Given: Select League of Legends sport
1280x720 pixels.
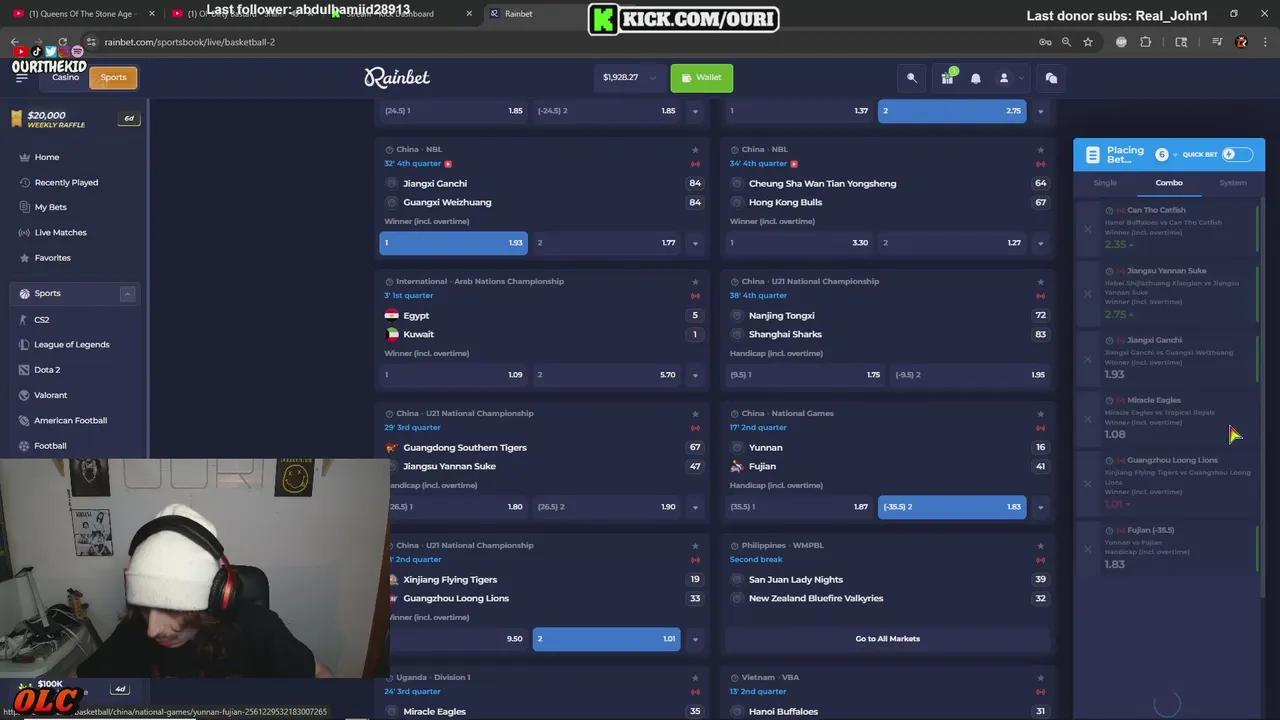Looking at the screenshot, I should [x=71, y=345].
